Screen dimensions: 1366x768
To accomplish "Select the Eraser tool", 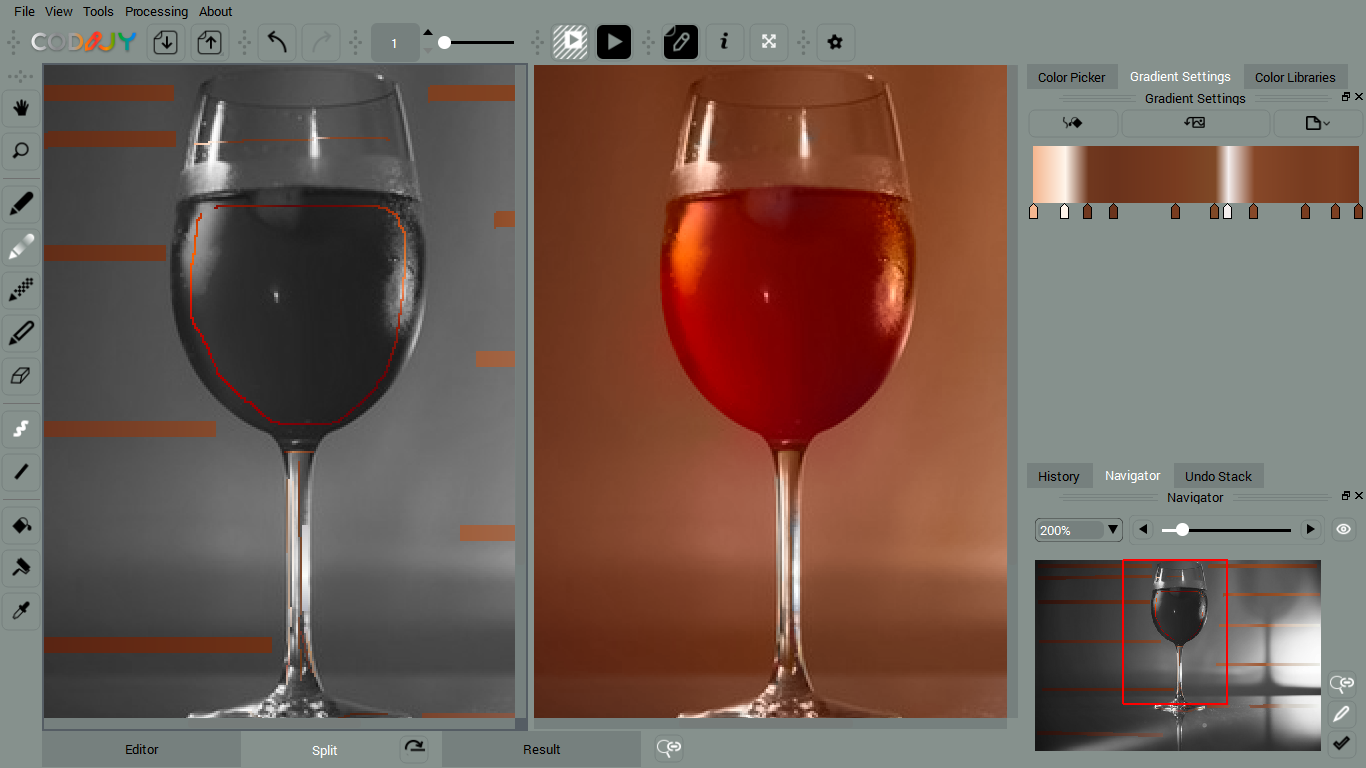I will pyautogui.click(x=21, y=377).
